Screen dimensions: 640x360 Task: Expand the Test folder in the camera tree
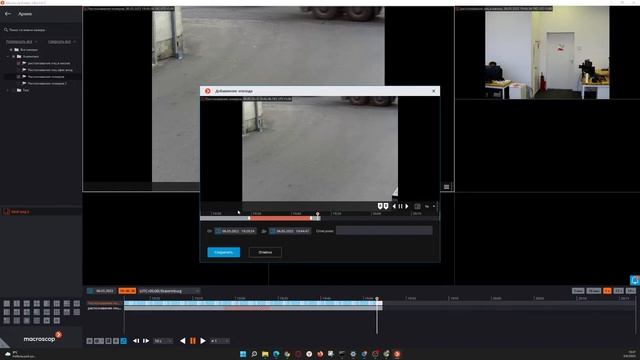click(x=8, y=90)
